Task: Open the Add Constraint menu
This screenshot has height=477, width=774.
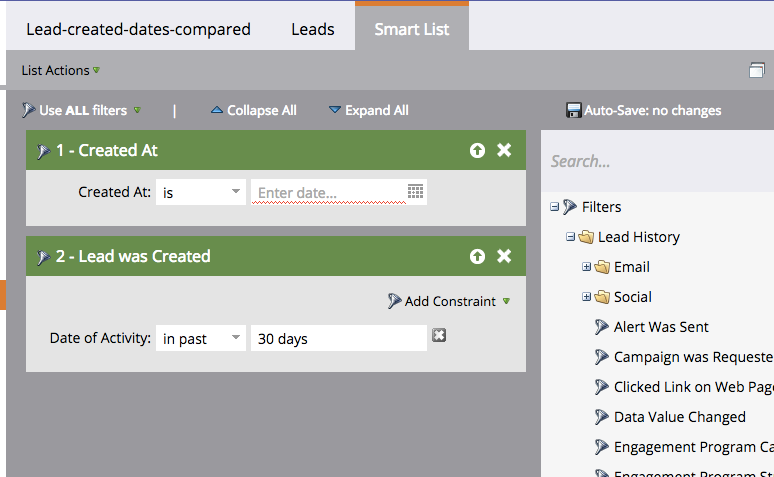Action: pyautogui.click(x=450, y=301)
